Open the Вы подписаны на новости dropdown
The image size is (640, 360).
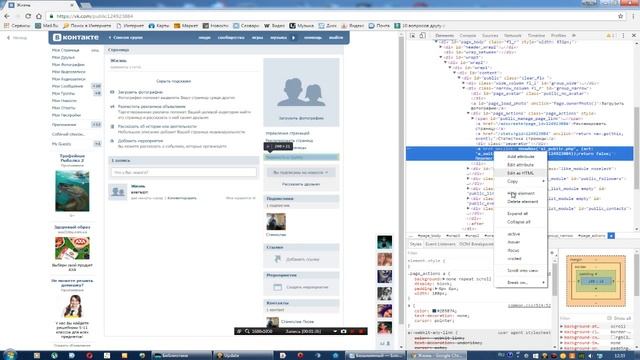301,172
